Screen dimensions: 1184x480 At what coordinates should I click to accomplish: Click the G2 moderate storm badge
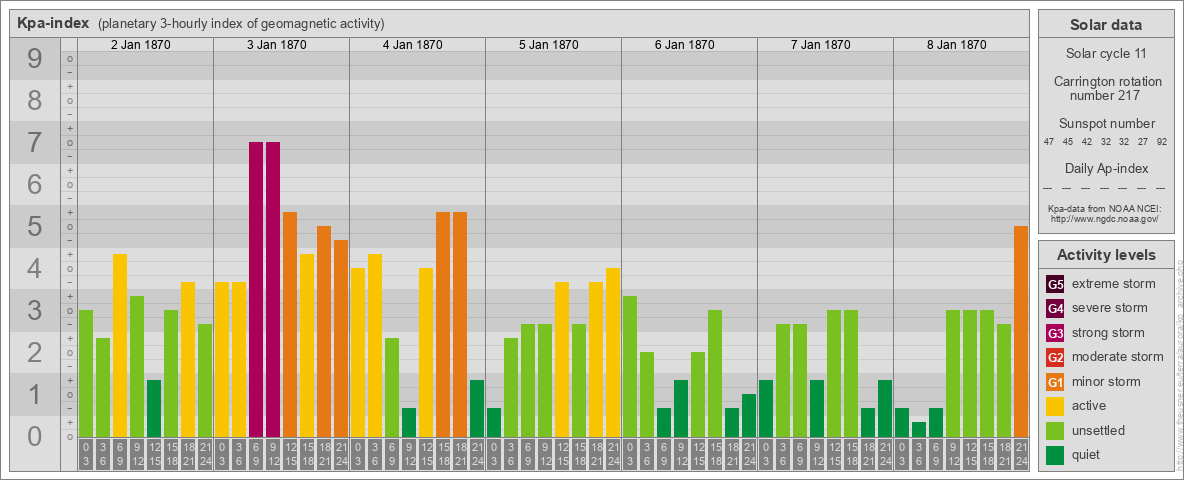click(1055, 357)
